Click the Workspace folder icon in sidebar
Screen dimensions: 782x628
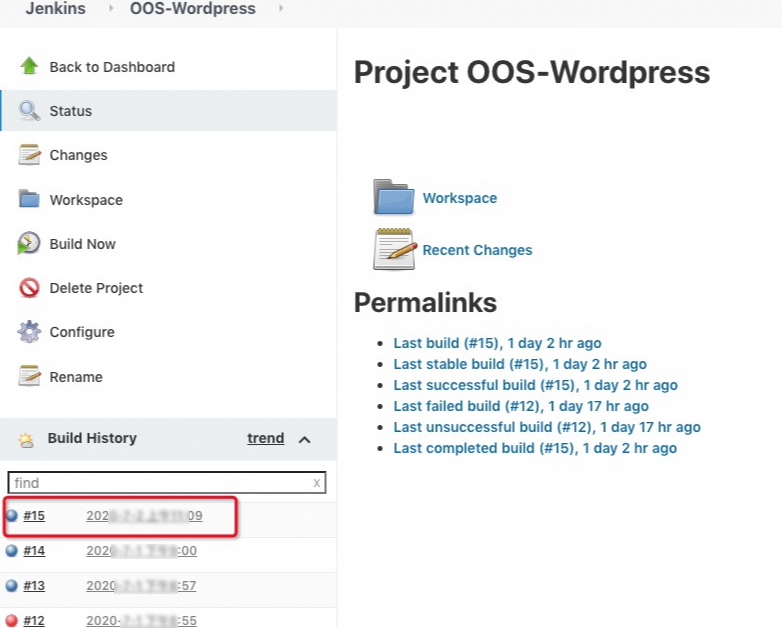click(x=29, y=199)
